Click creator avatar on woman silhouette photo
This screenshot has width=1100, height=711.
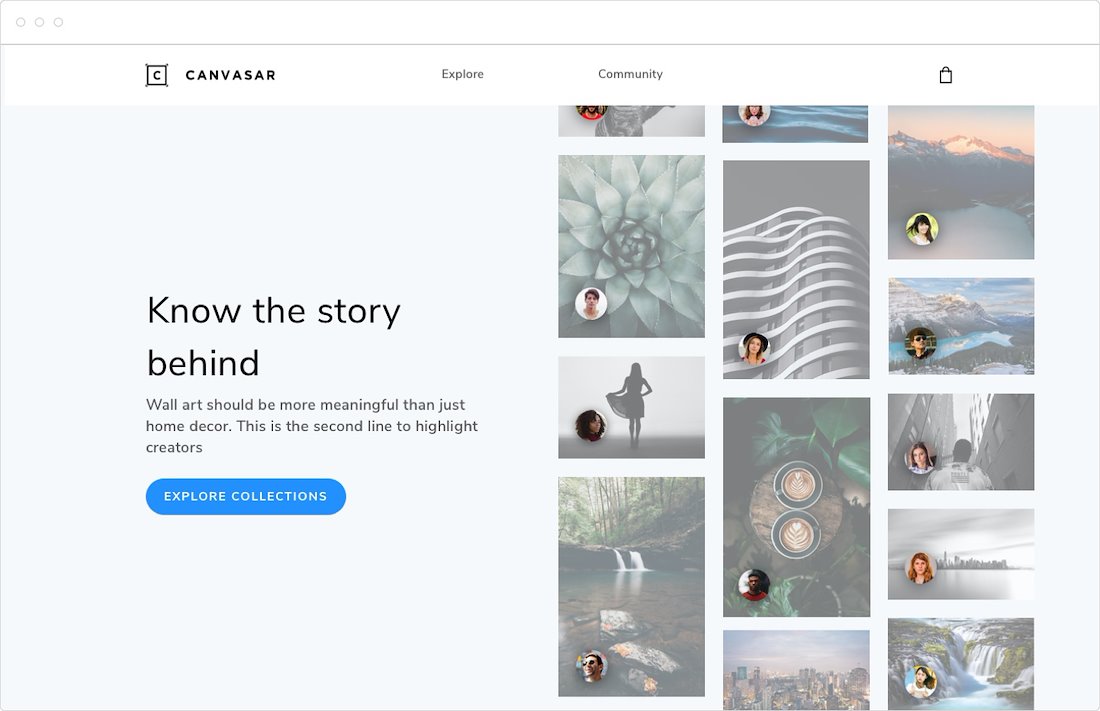(x=591, y=425)
